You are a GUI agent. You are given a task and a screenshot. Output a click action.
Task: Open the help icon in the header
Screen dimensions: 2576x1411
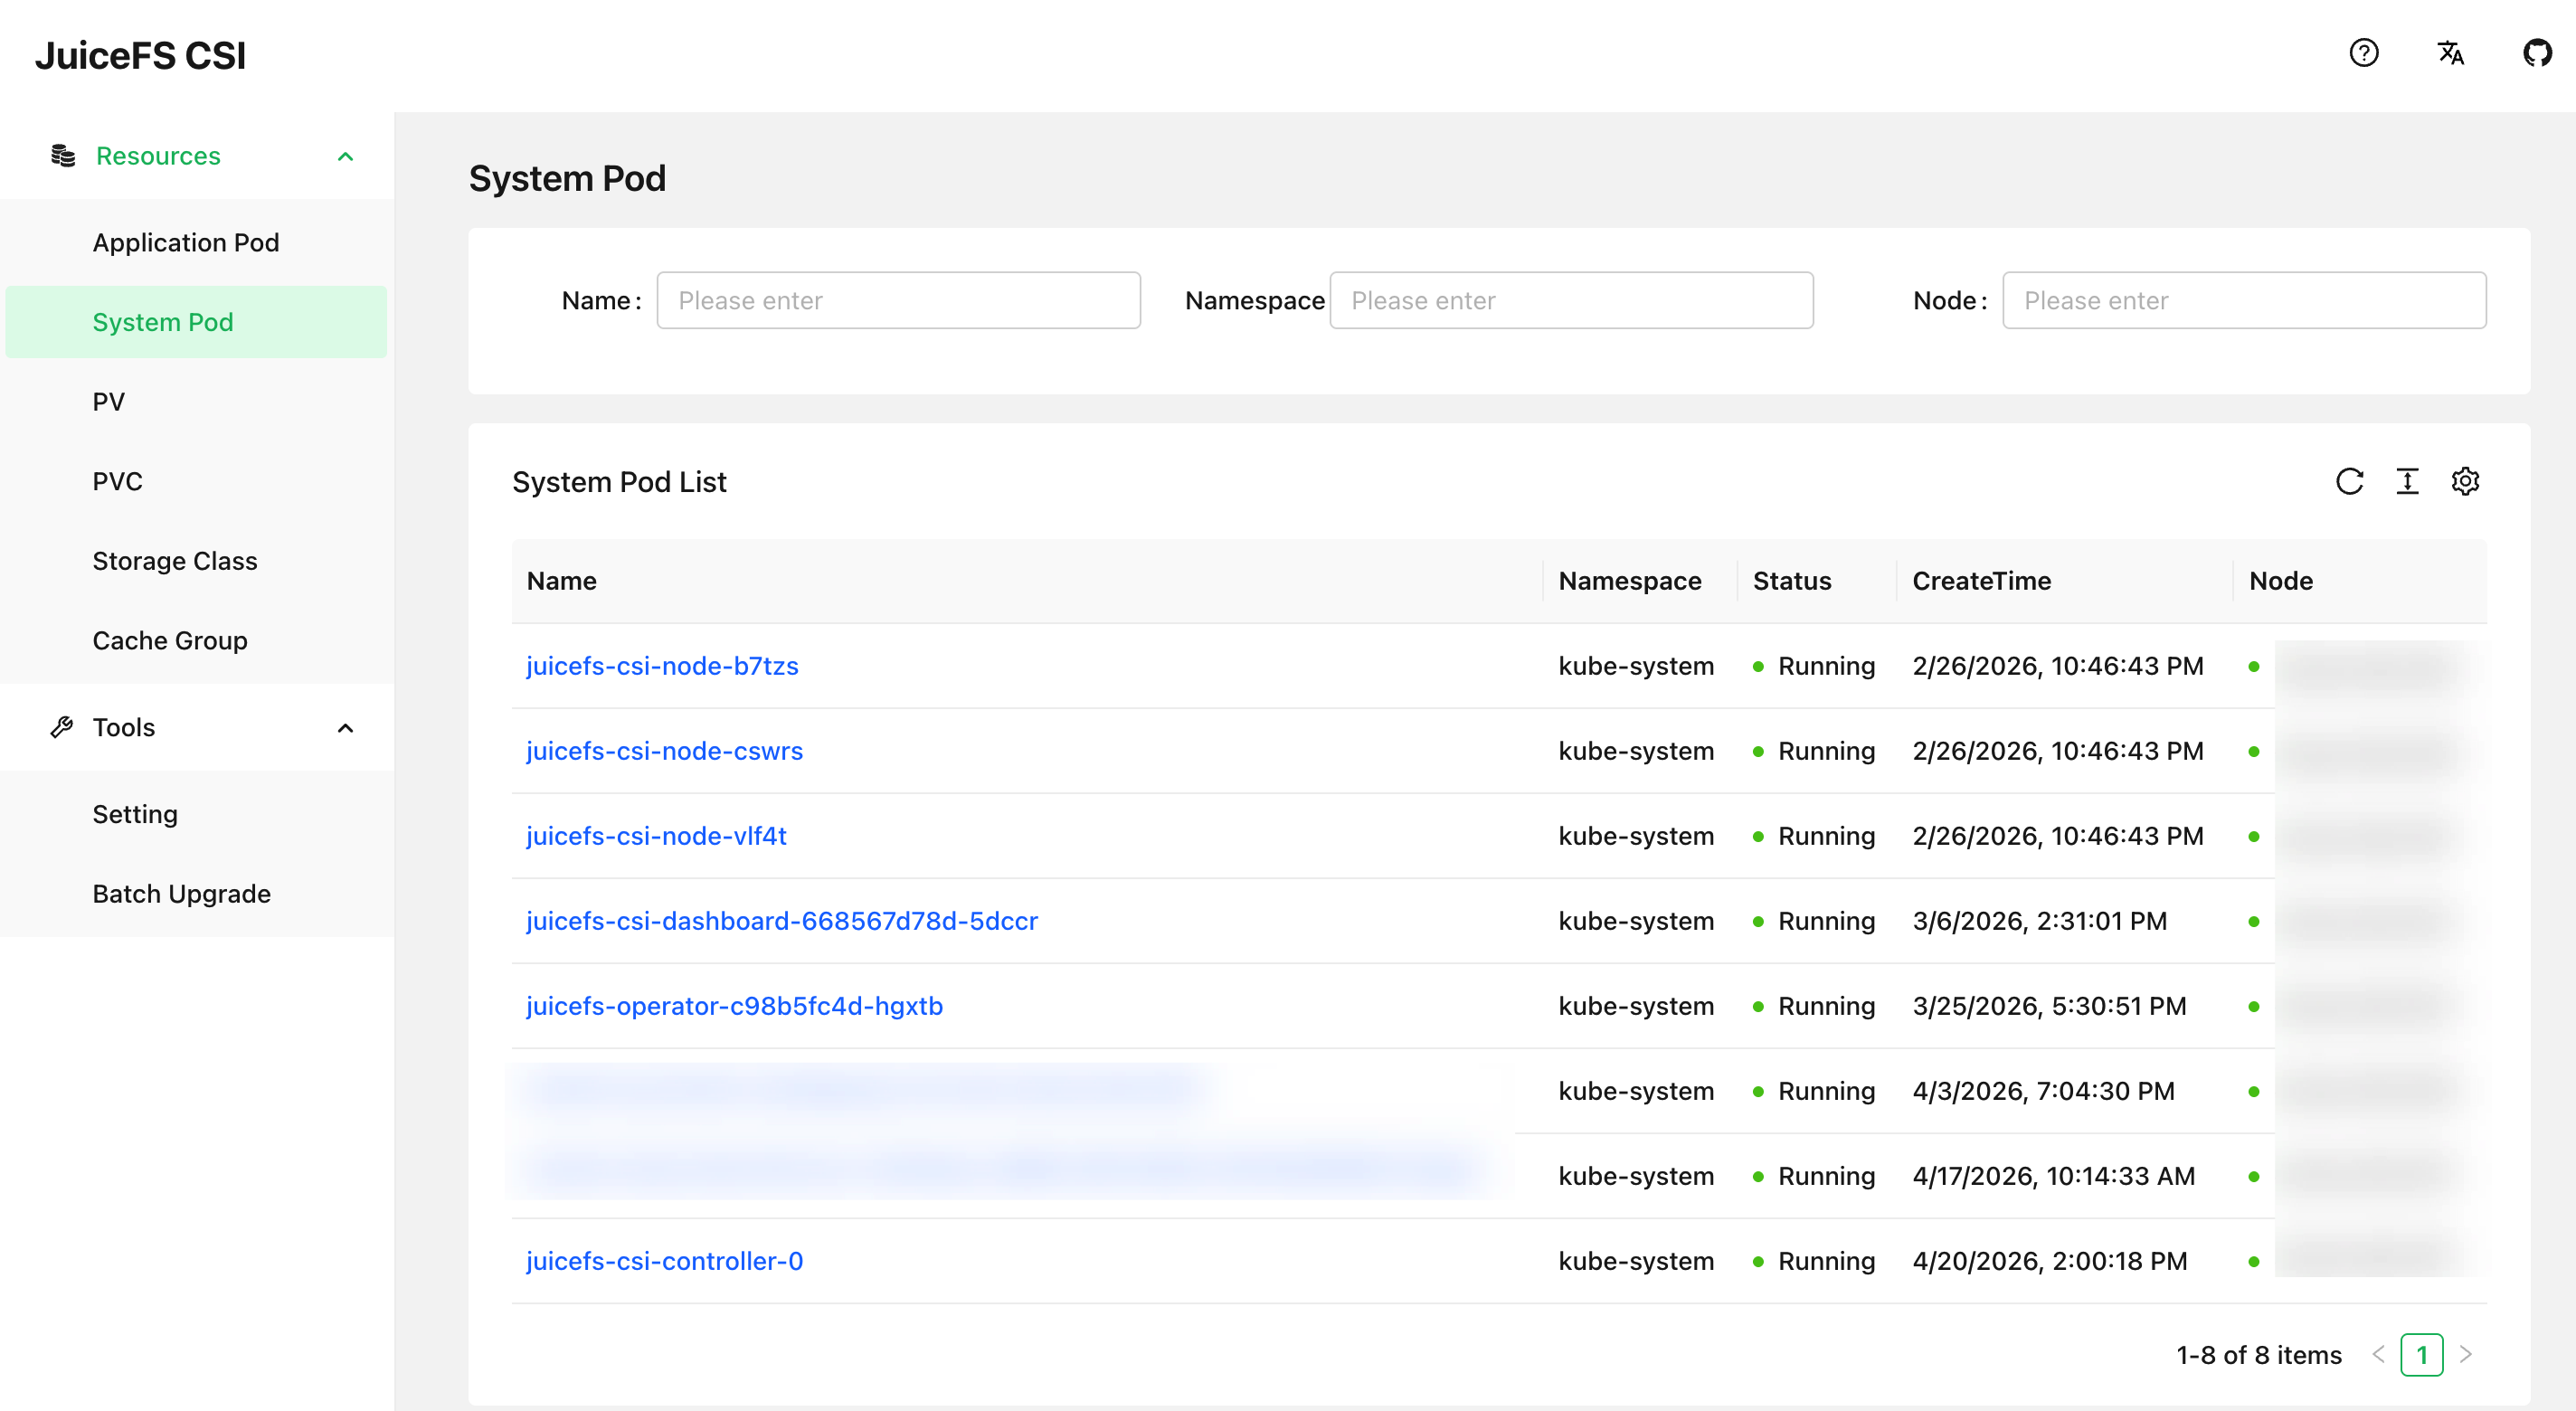2364,53
